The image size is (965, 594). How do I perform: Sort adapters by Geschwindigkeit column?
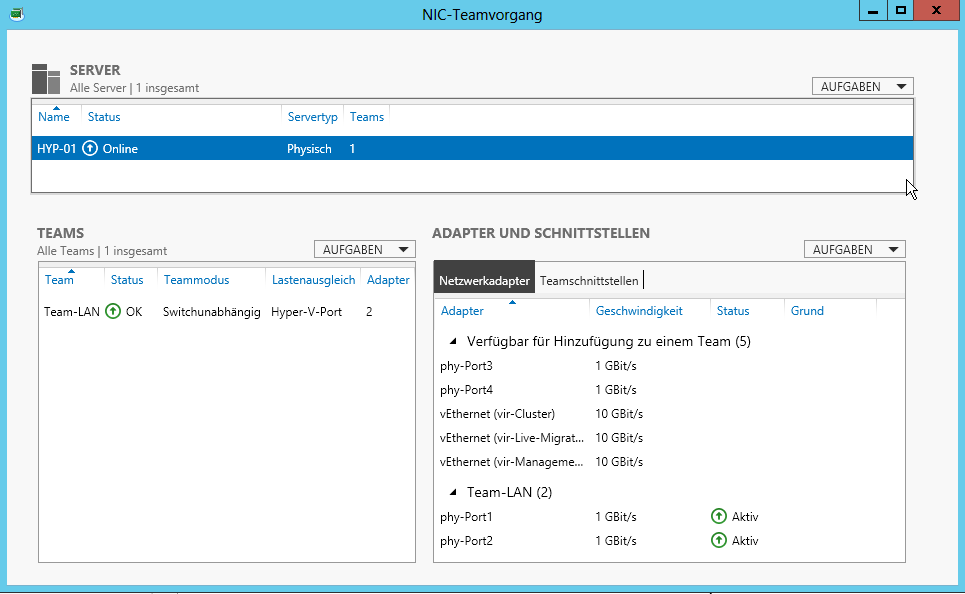click(x=639, y=311)
